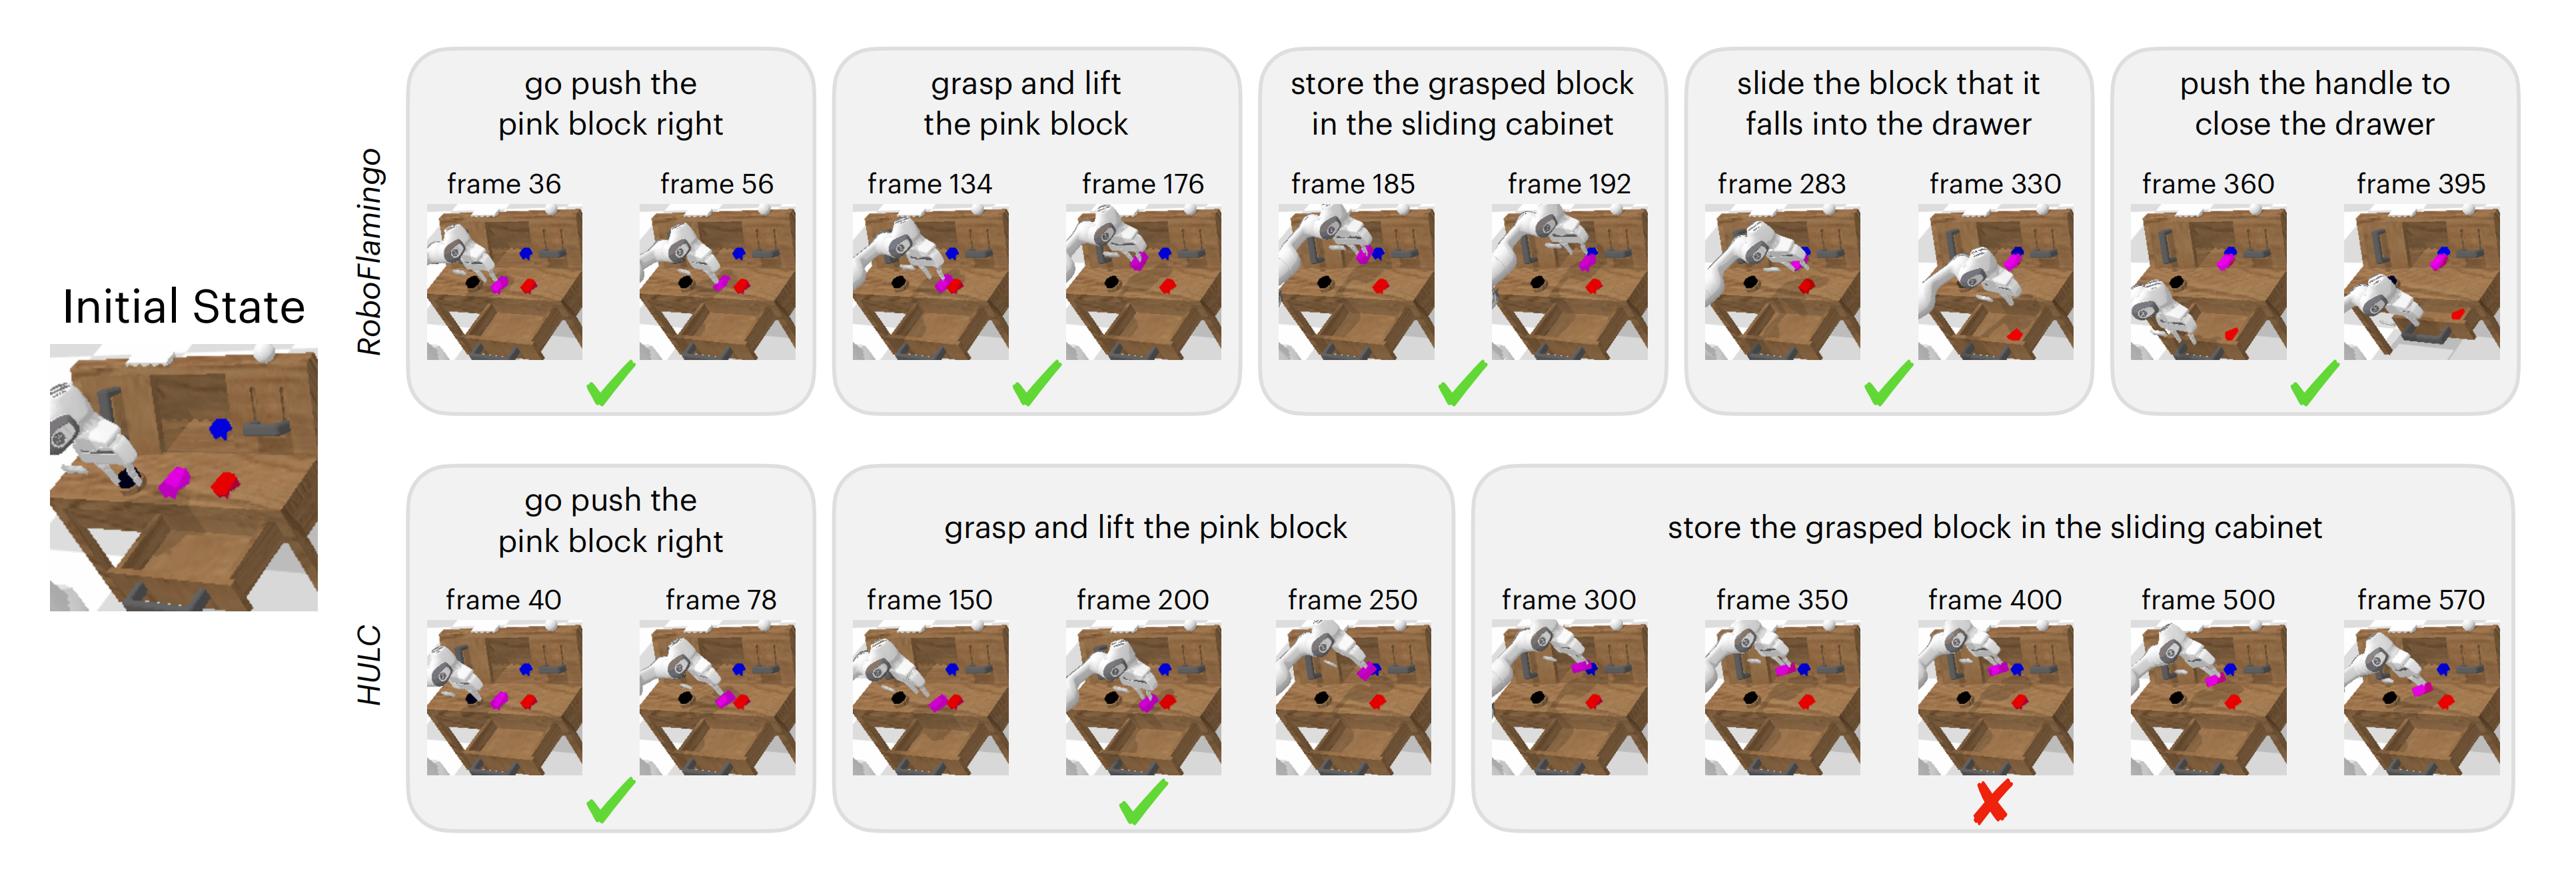Click the red X failure mark
2564x880 pixels.
click(x=1992, y=803)
